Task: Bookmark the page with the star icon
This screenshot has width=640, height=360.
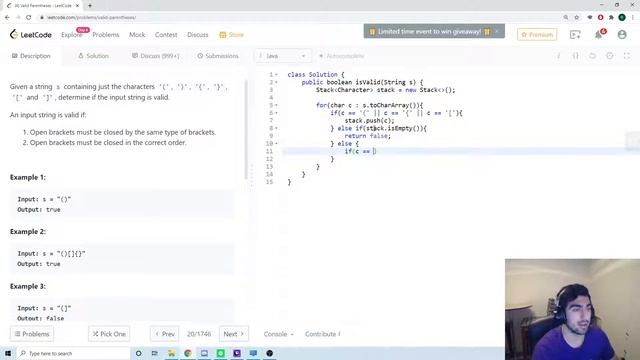Action: pos(577,17)
